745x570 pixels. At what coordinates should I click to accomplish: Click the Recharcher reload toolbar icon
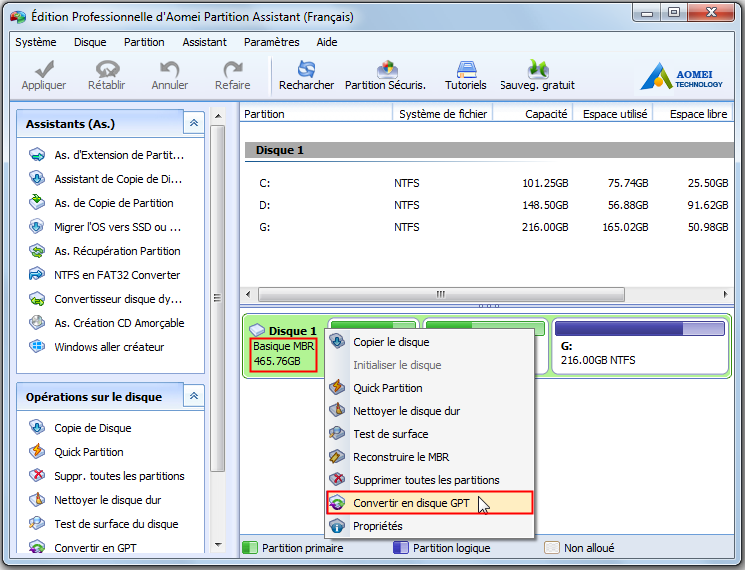[306, 69]
